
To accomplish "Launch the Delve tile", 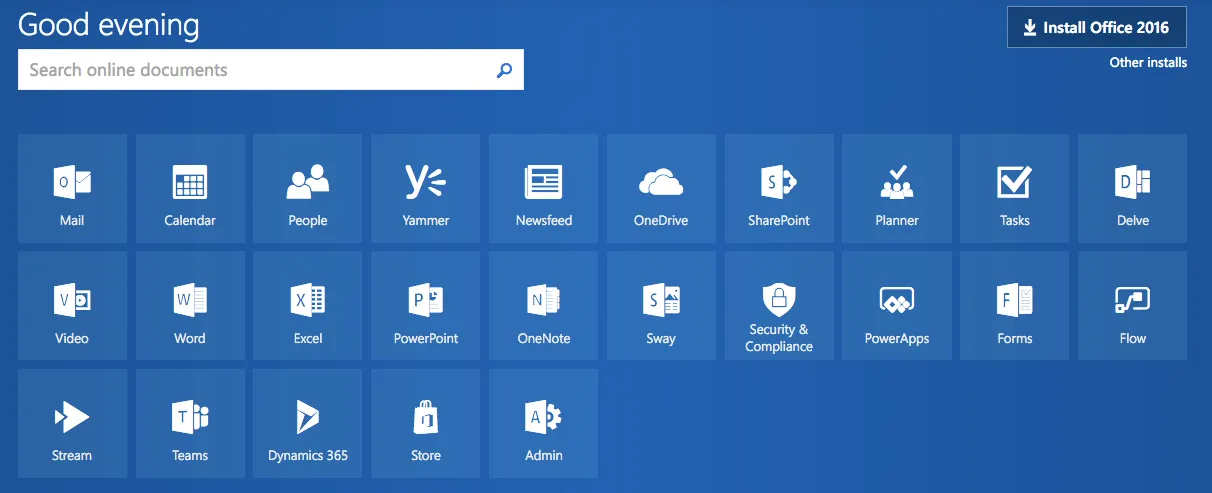I will click(x=1132, y=188).
